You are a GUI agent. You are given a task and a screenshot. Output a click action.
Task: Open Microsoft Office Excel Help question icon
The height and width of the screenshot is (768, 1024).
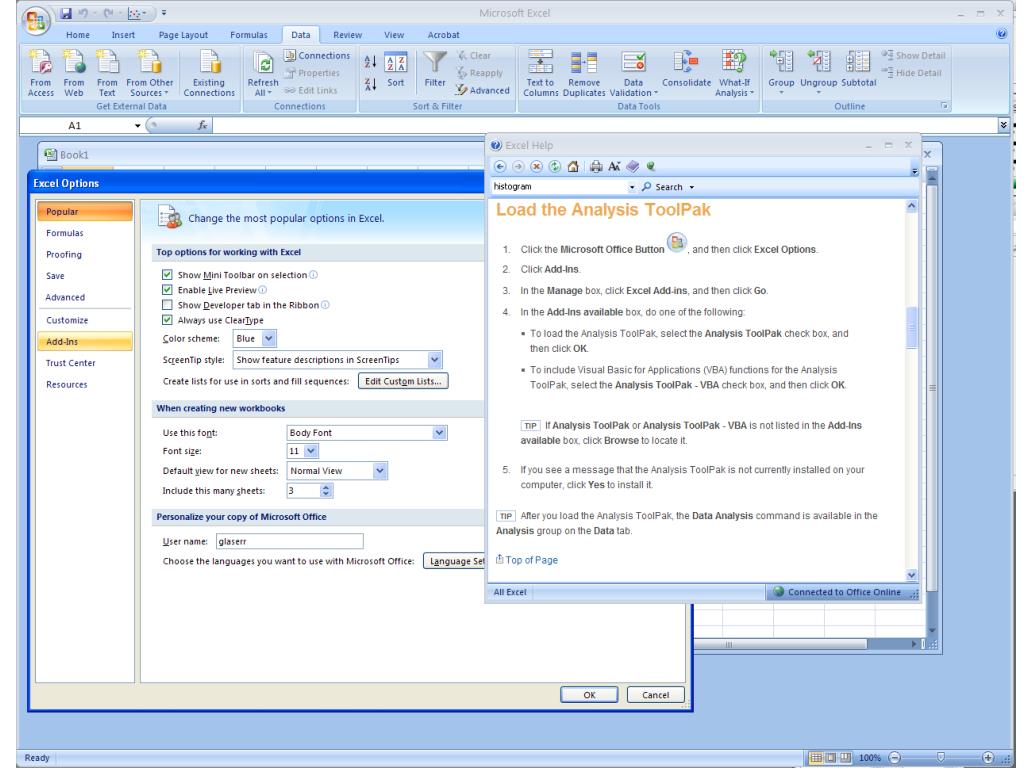pyautogui.click(x=1001, y=34)
